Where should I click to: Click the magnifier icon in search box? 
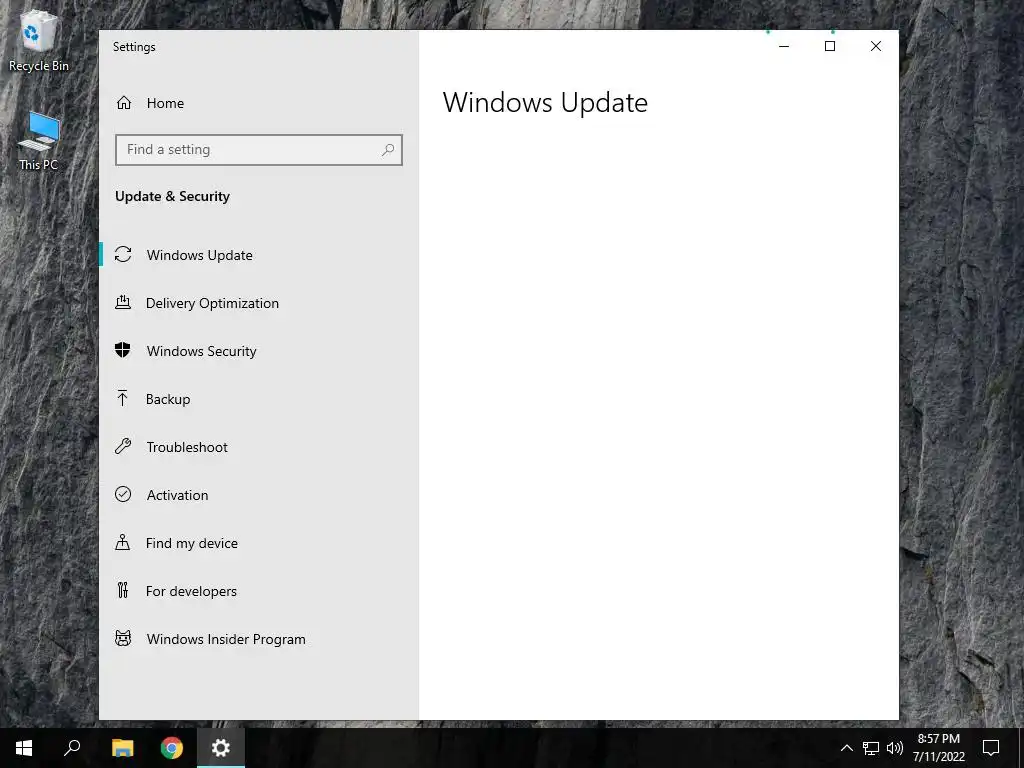pyautogui.click(x=388, y=150)
